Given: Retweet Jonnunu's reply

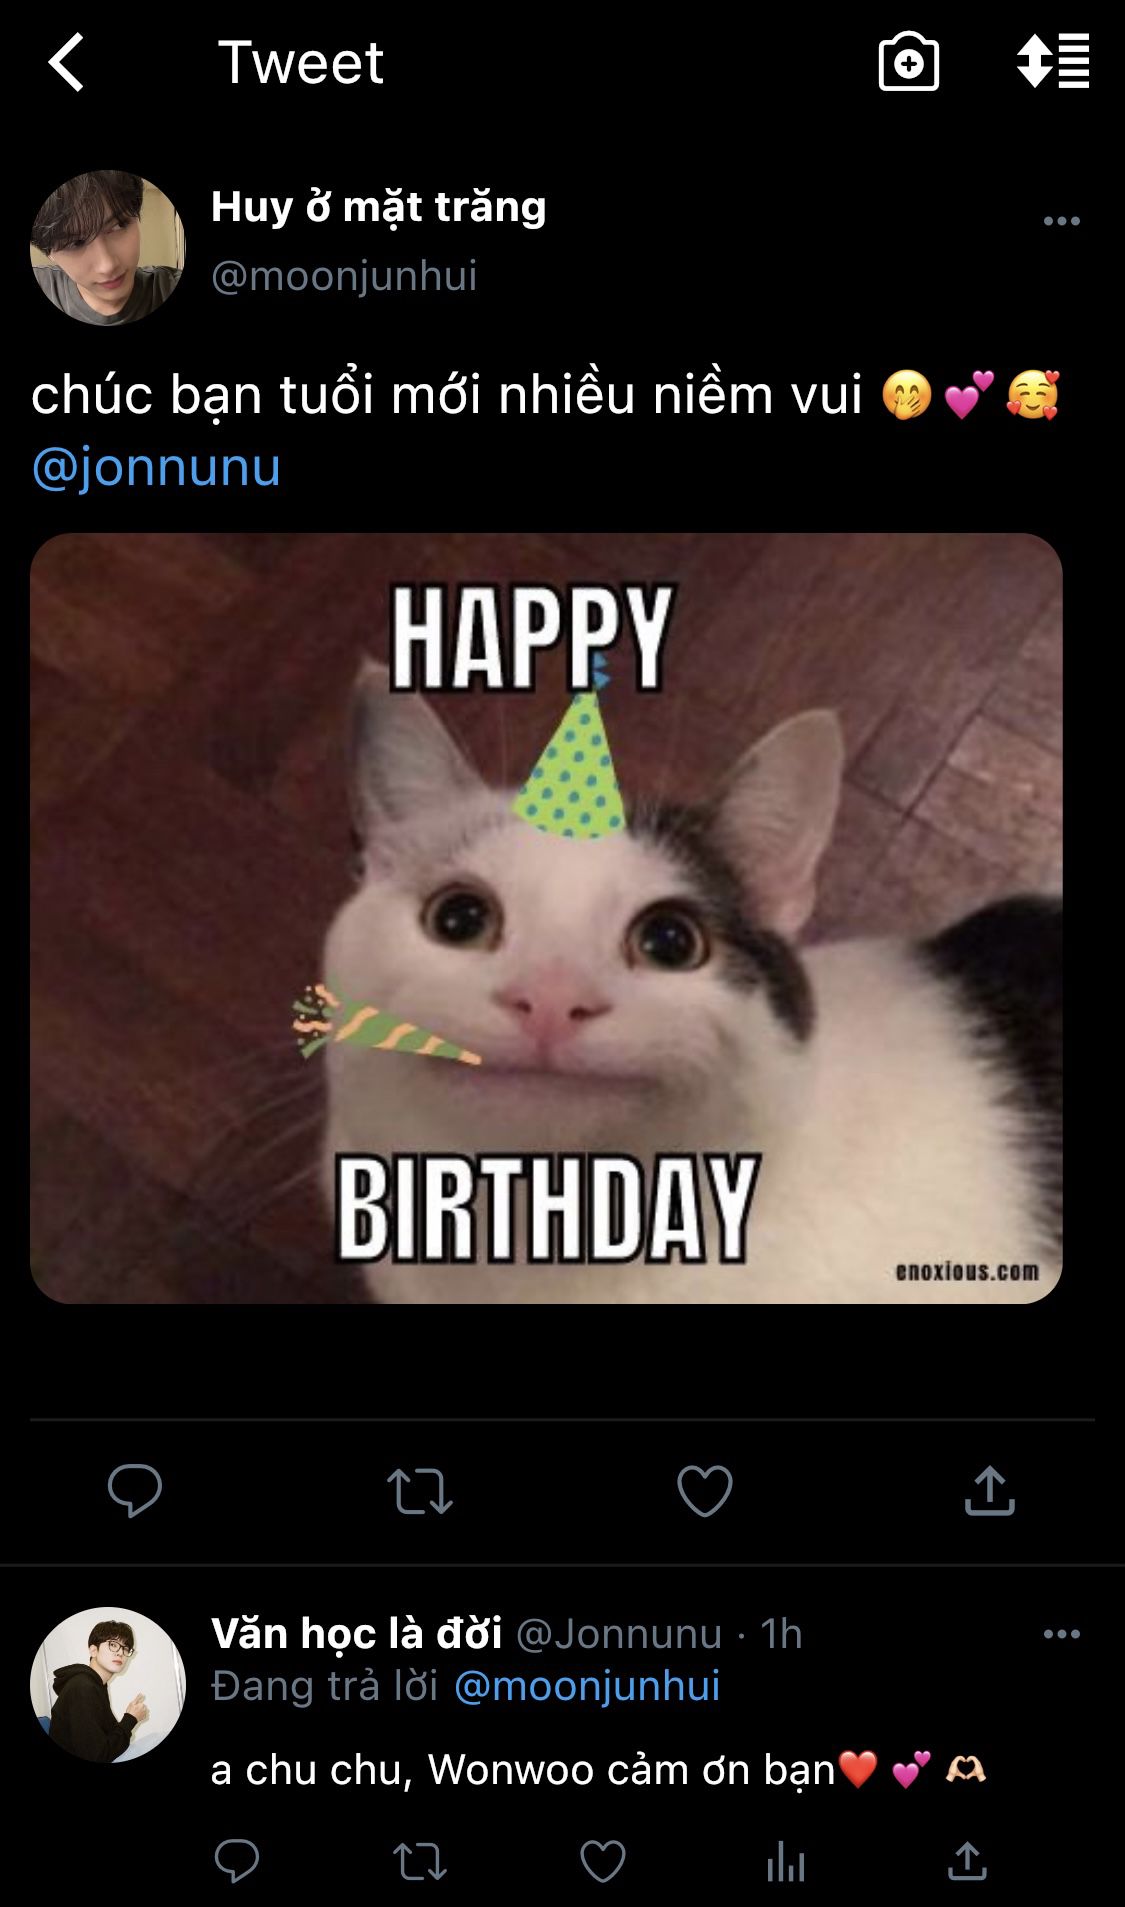Looking at the screenshot, I should click(420, 1861).
